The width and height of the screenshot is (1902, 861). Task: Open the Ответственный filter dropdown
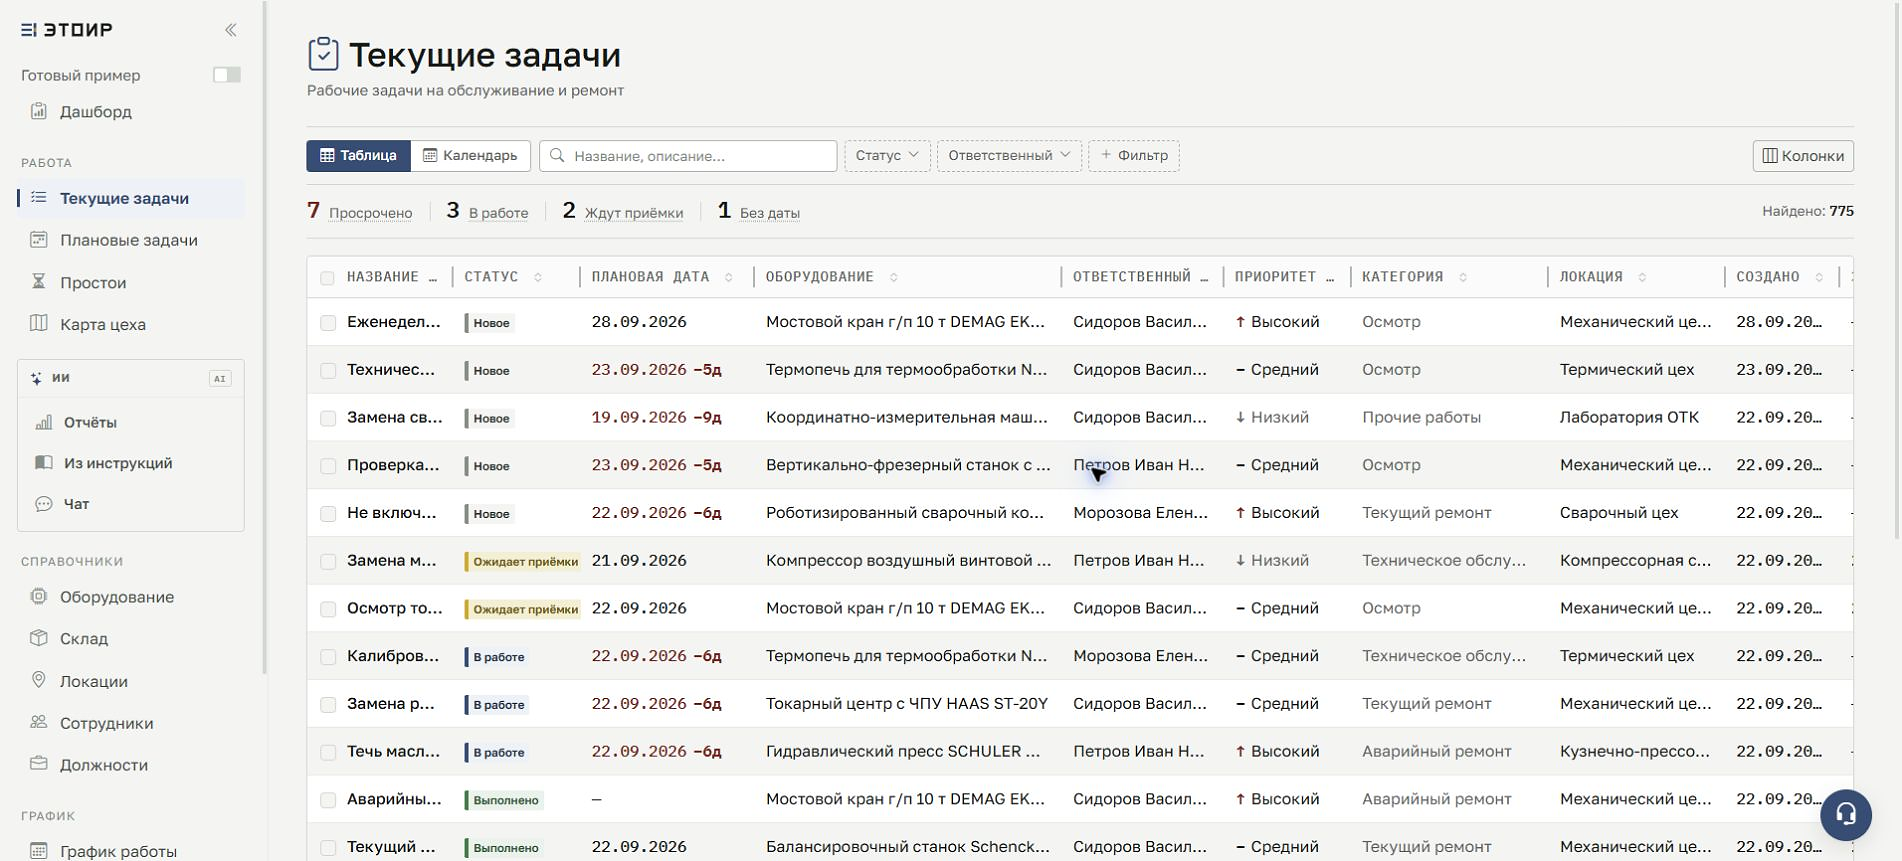(x=1009, y=156)
